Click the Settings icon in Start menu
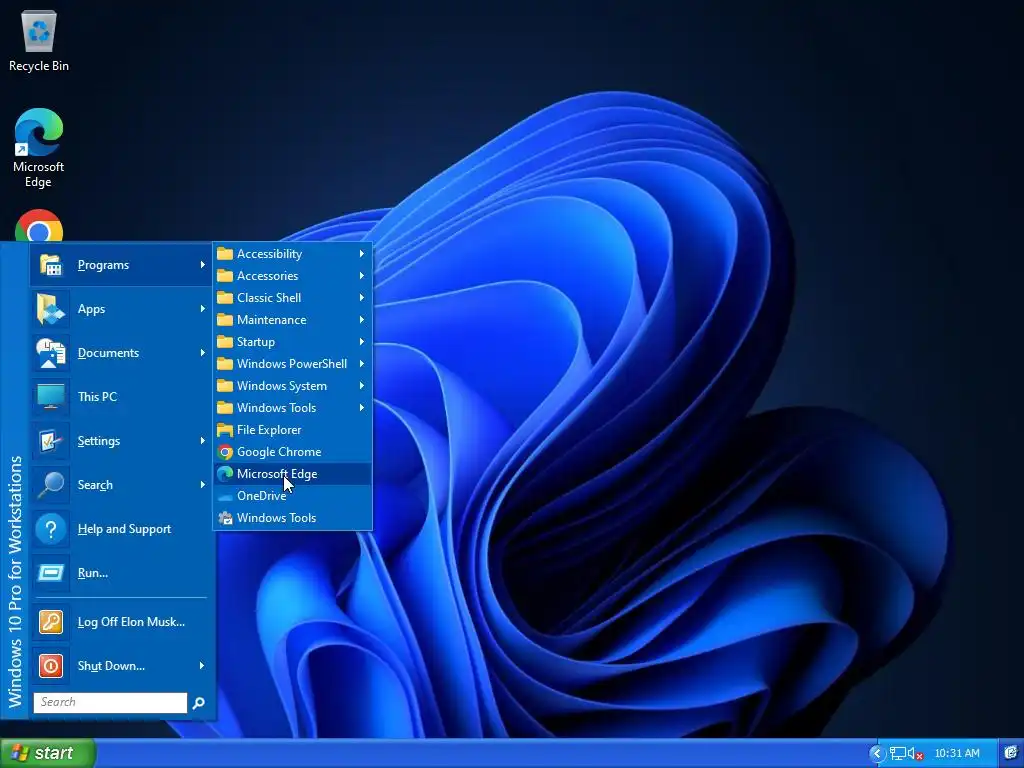1024x768 pixels. [x=50, y=441]
